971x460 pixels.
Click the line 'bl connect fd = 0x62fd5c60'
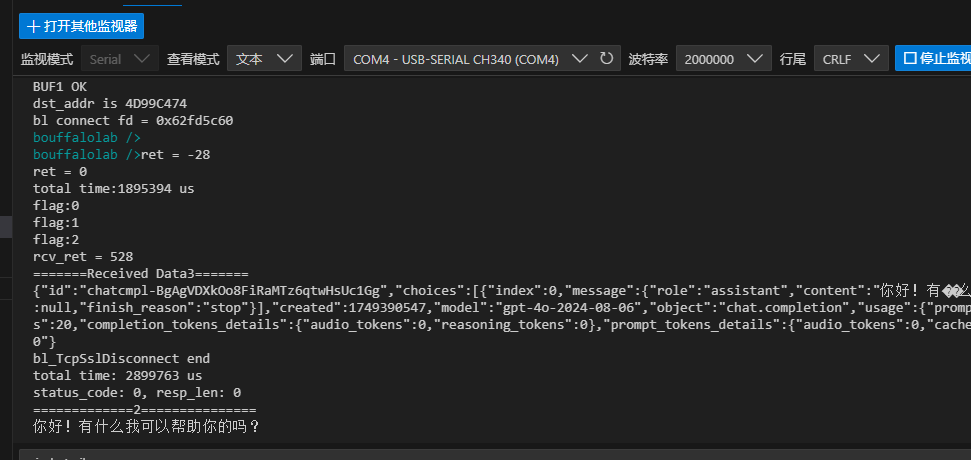click(133, 121)
